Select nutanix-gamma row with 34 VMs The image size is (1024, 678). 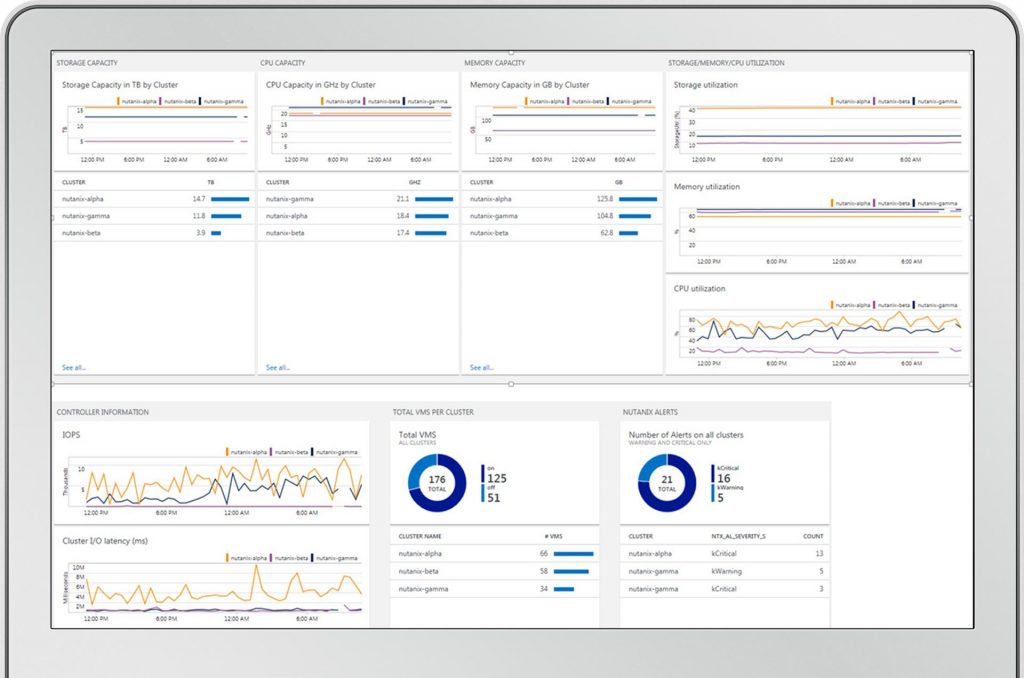pos(494,589)
